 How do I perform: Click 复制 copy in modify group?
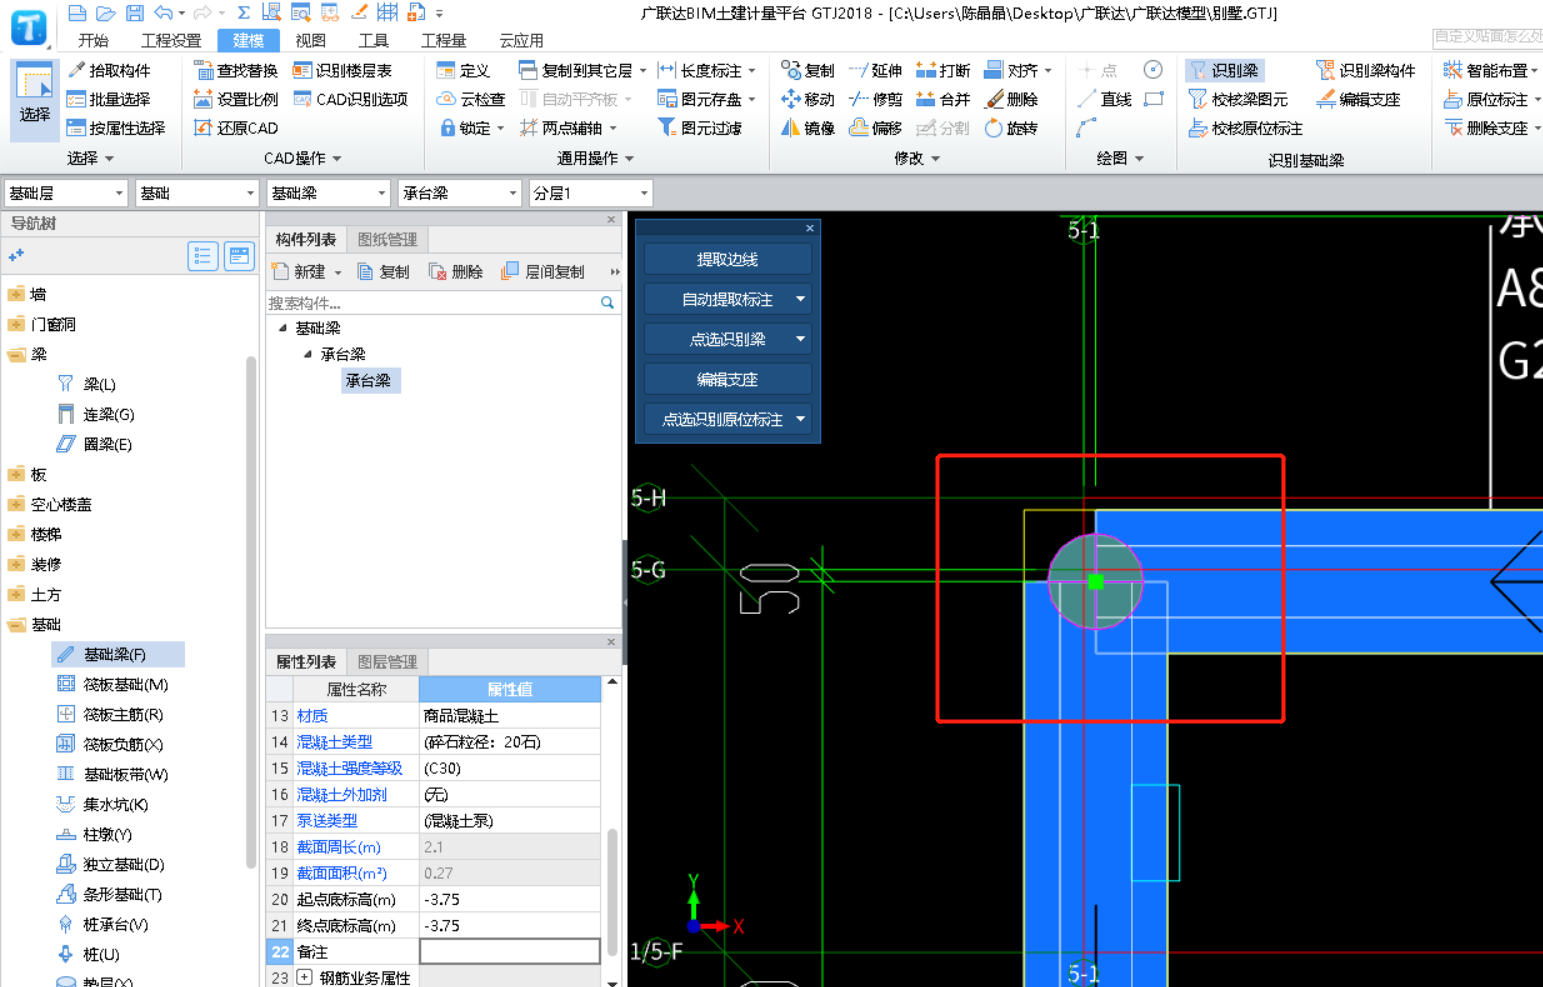click(808, 70)
